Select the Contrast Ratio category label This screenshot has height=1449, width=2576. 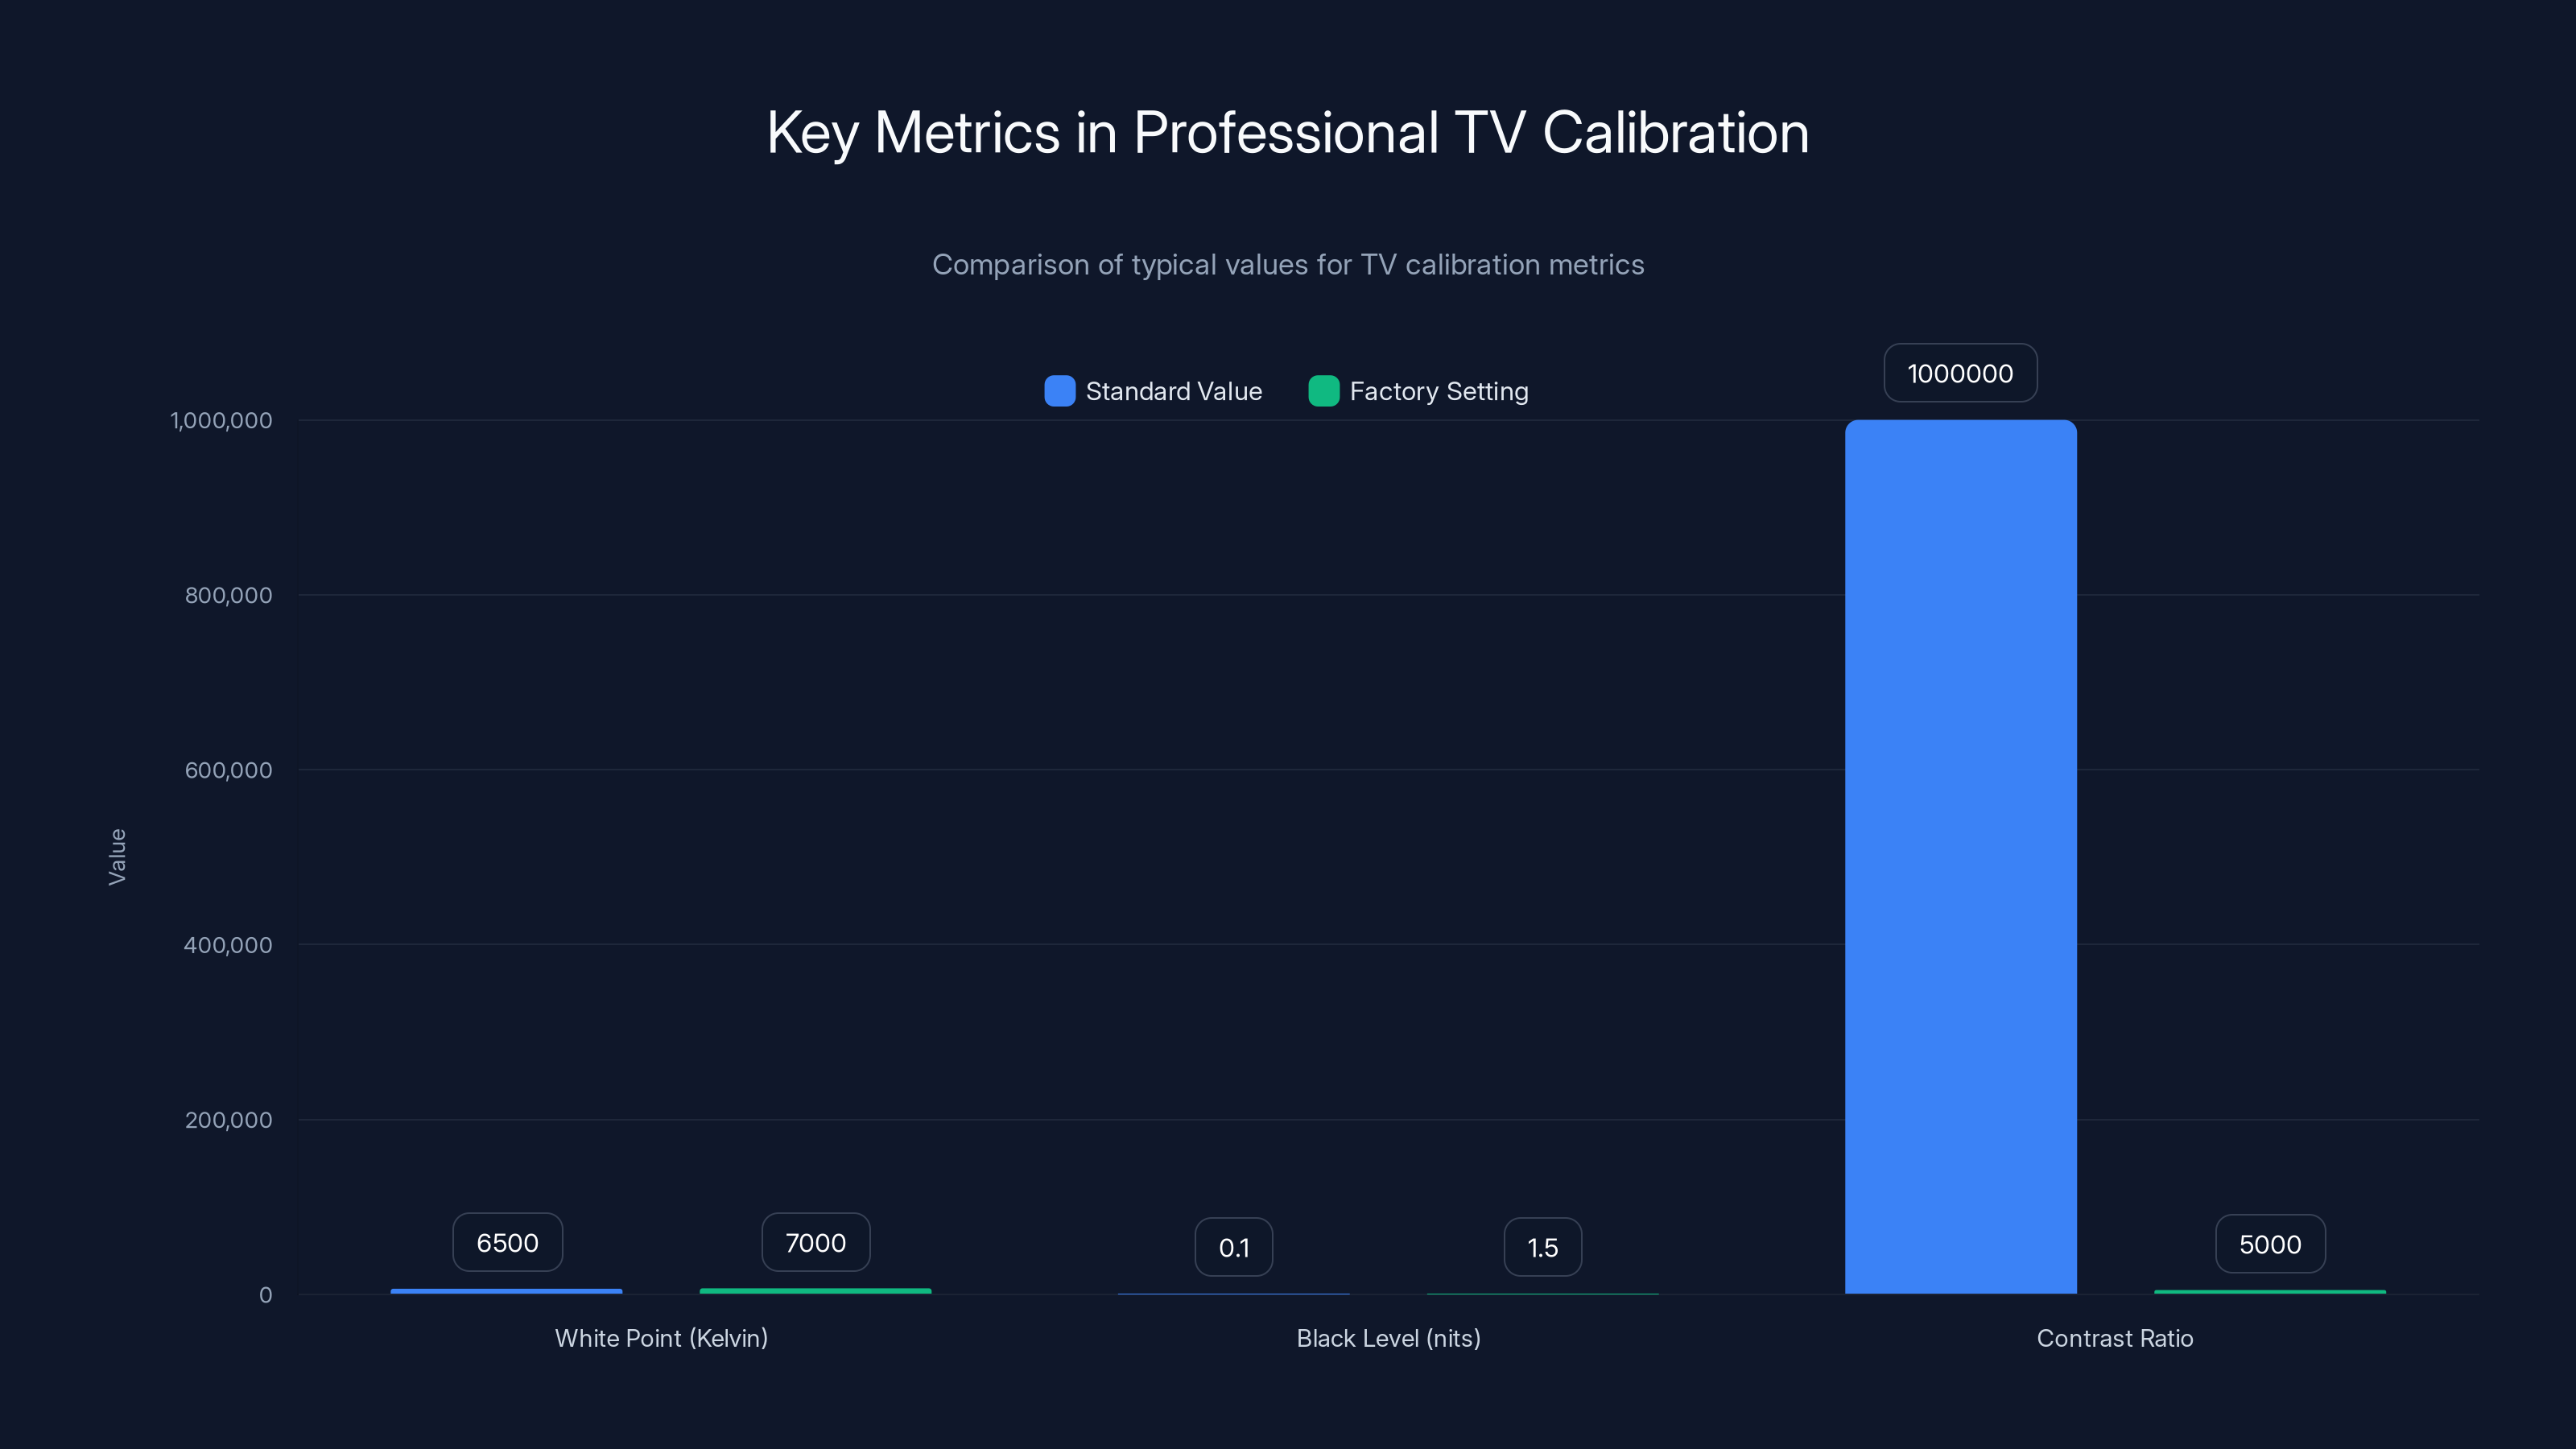pos(2115,1338)
